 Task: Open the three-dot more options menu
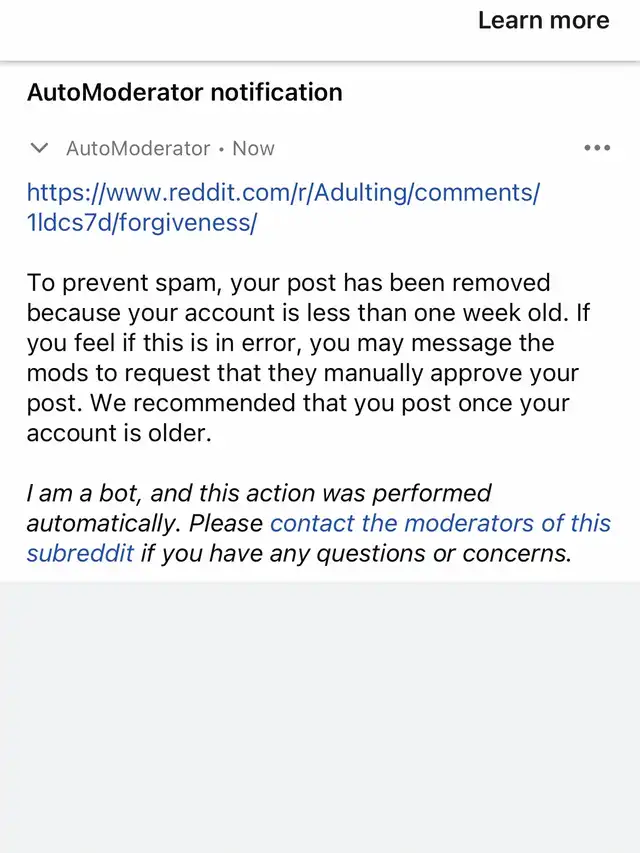596,148
